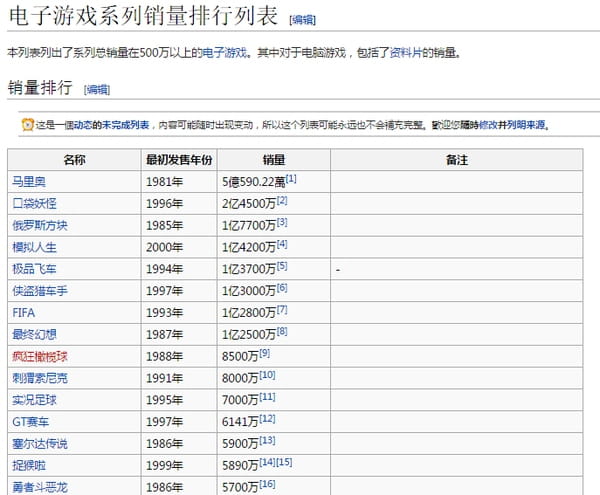Click footnote [8] after 1亿2500万
Image resolution: width=600 pixels, height=495 pixels.
coord(282,331)
